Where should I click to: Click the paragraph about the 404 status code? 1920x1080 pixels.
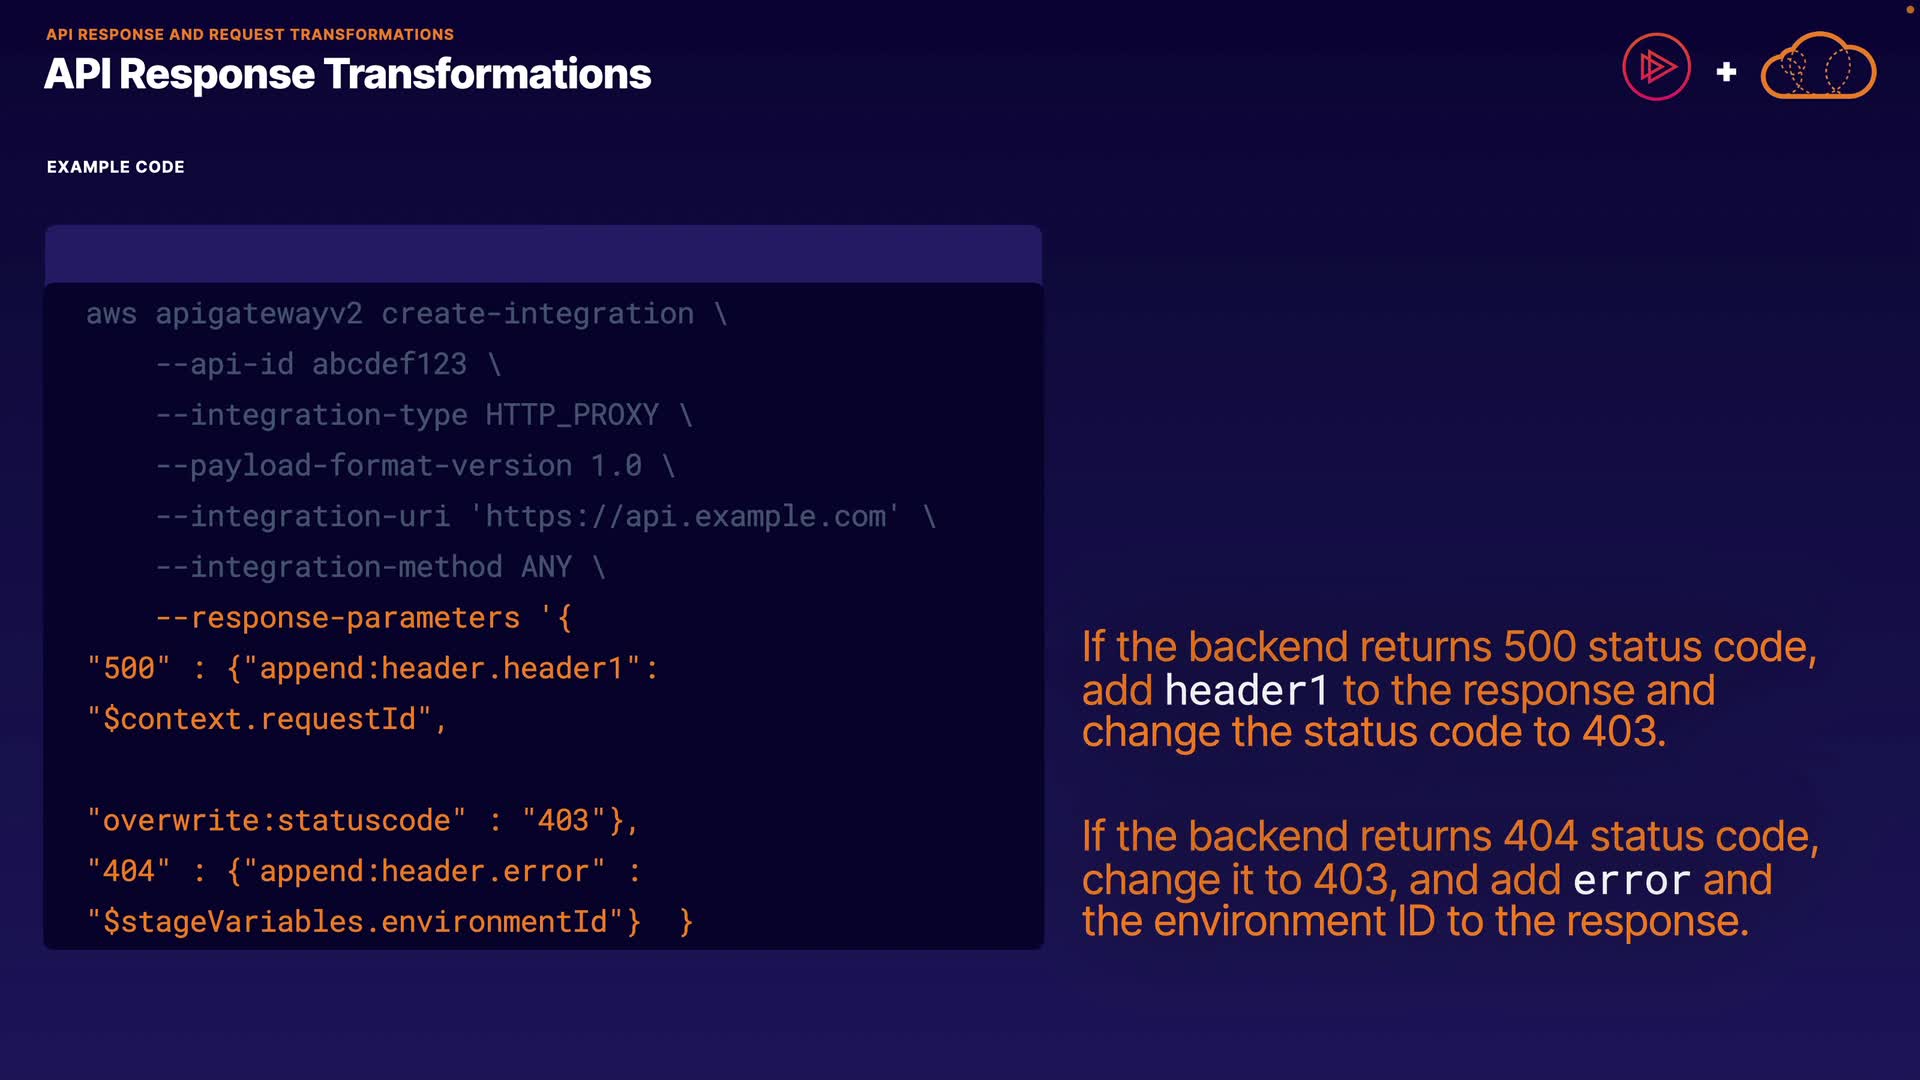click(x=1450, y=878)
